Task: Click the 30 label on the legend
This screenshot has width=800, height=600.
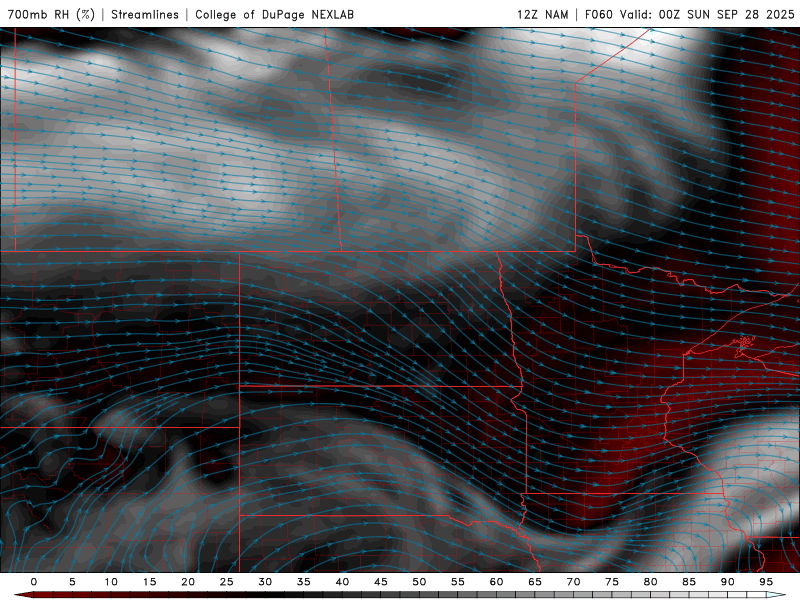Action: tap(265, 582)
